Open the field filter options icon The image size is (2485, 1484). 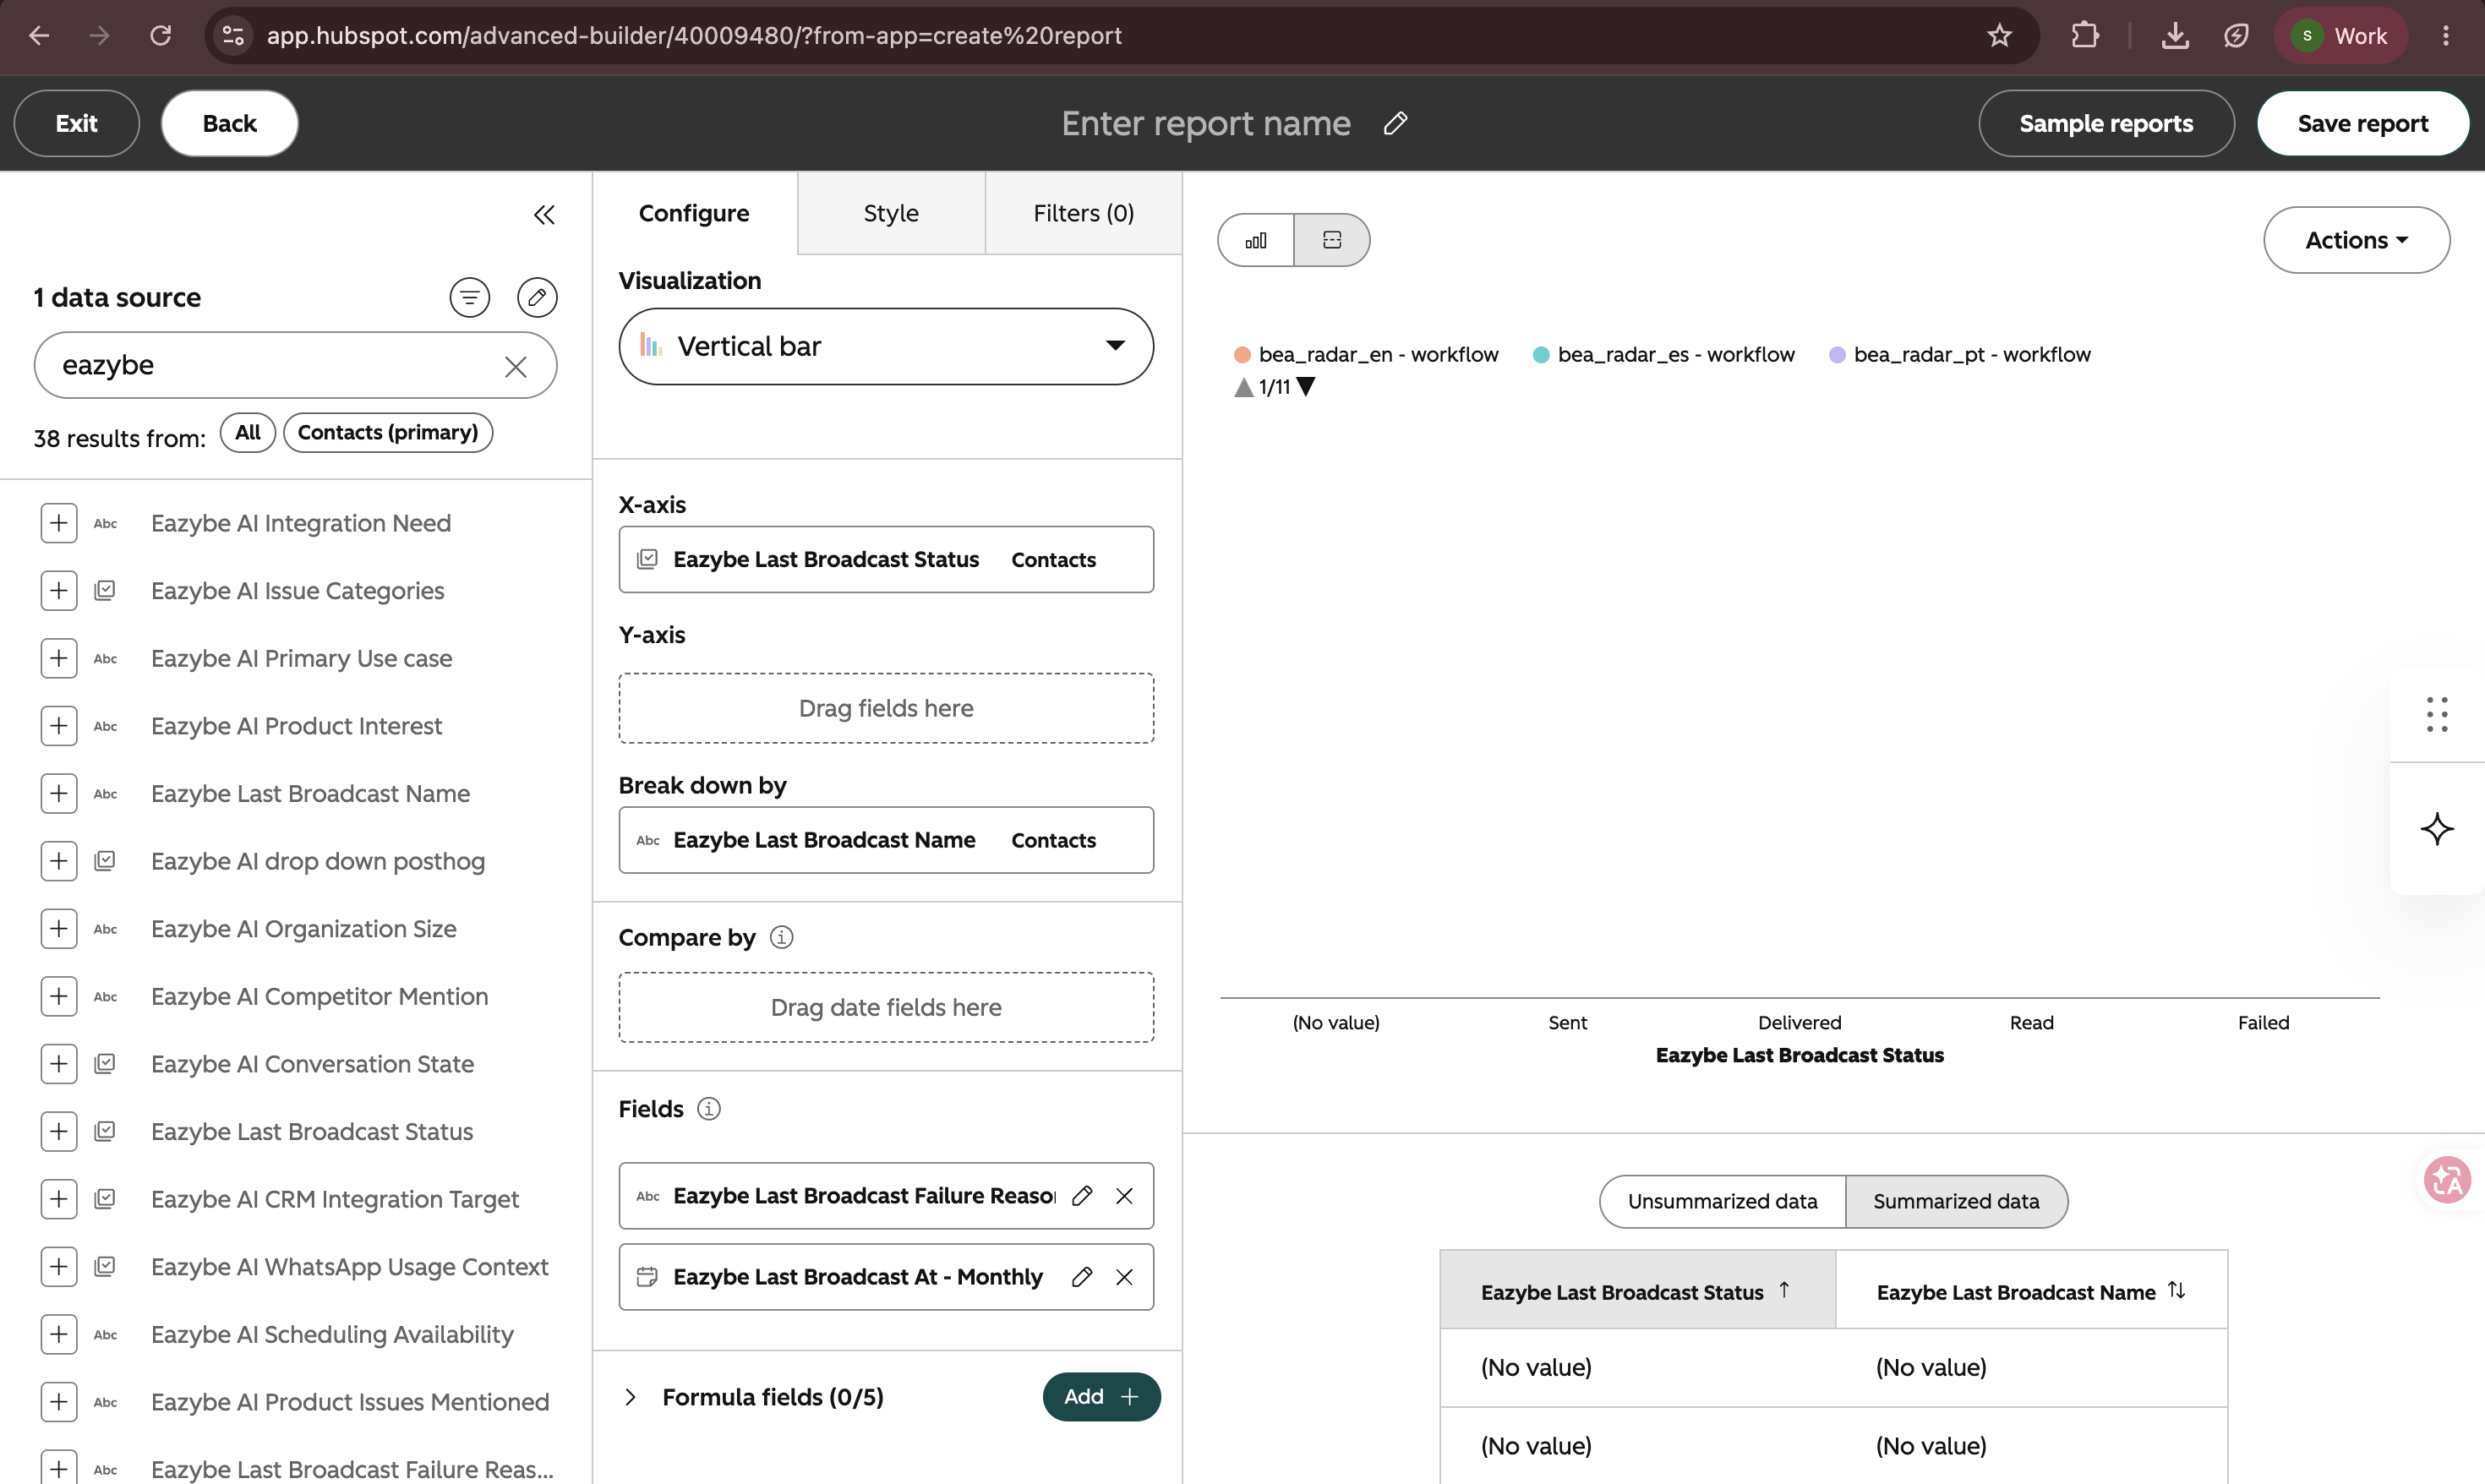(470, 297)
